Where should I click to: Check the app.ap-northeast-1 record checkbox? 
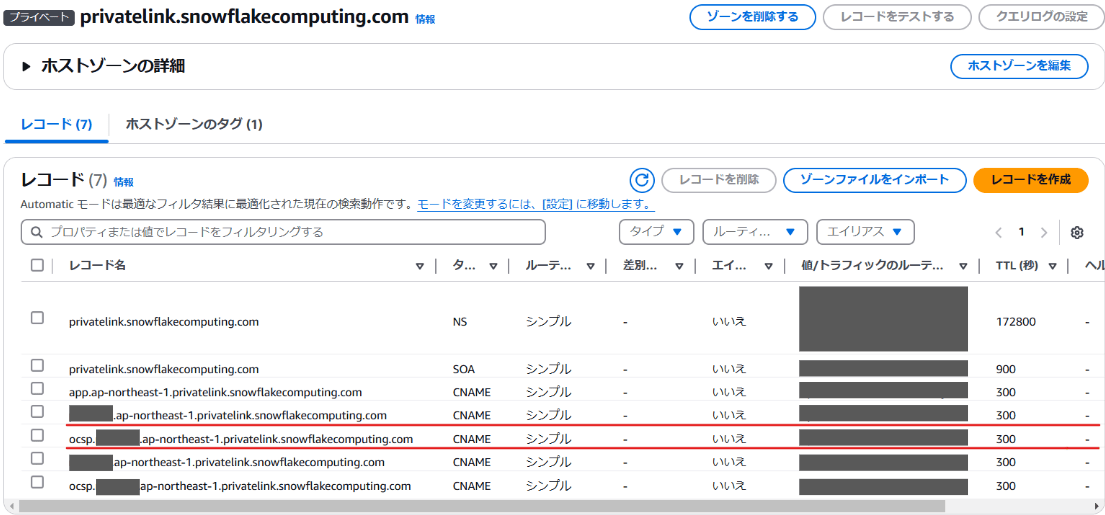pyautogui.click(x=37, y=388)
